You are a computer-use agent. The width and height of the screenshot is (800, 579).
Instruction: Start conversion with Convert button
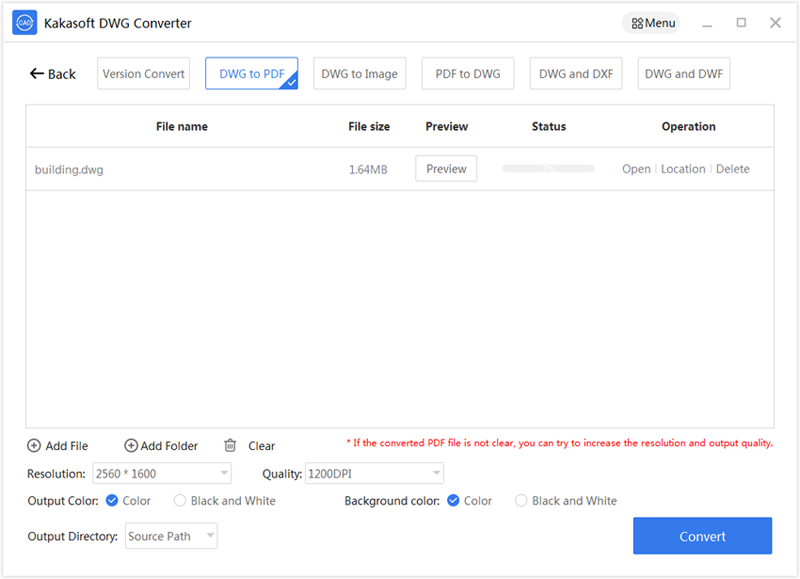click(x=703, y=536)
